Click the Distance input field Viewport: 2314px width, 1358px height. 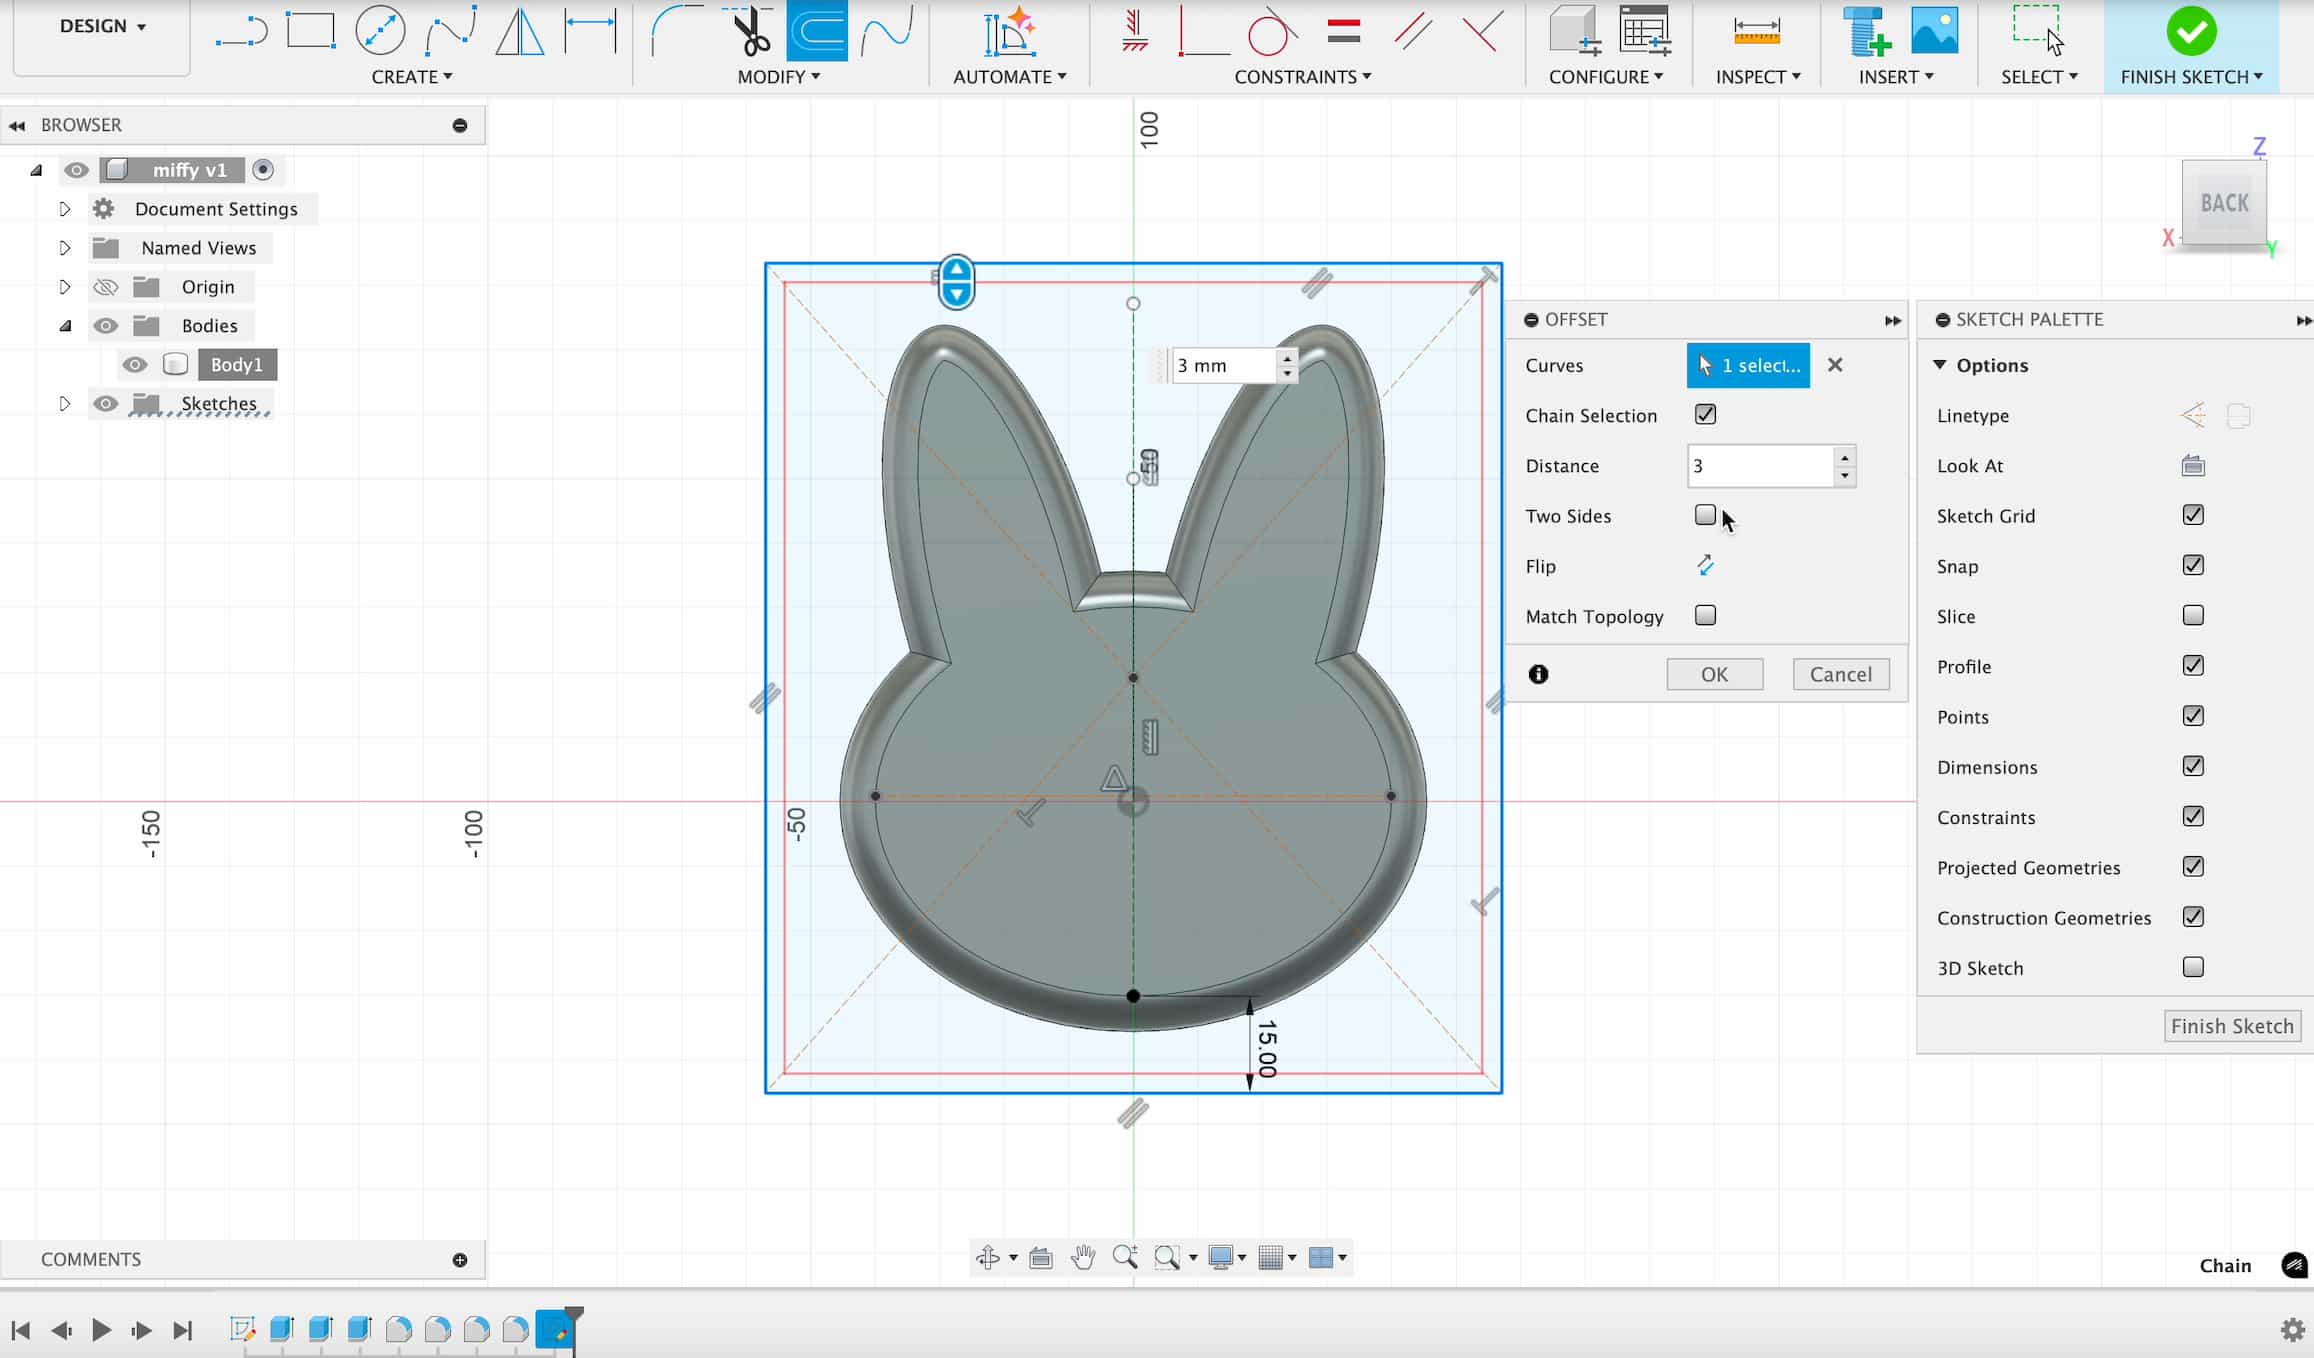(x=1760, y=466)
